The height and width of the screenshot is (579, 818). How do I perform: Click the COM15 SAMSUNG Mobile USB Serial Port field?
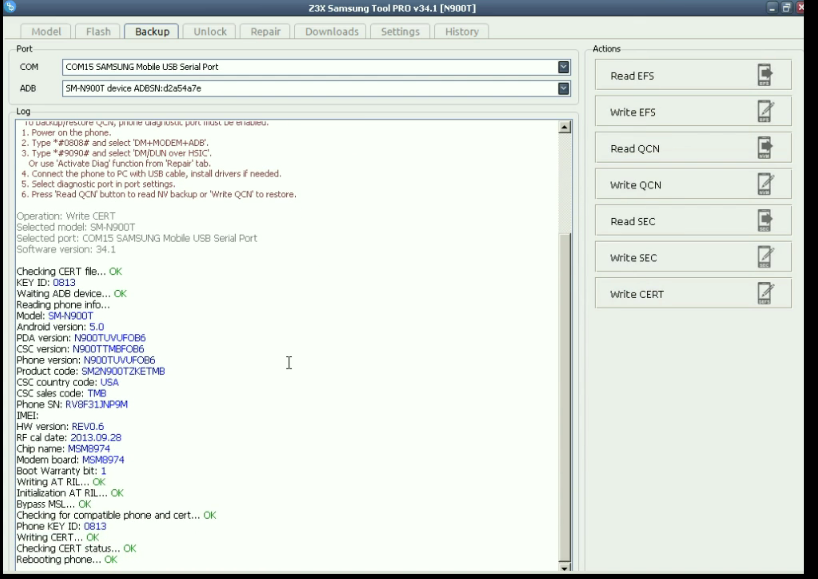point(316,67)
